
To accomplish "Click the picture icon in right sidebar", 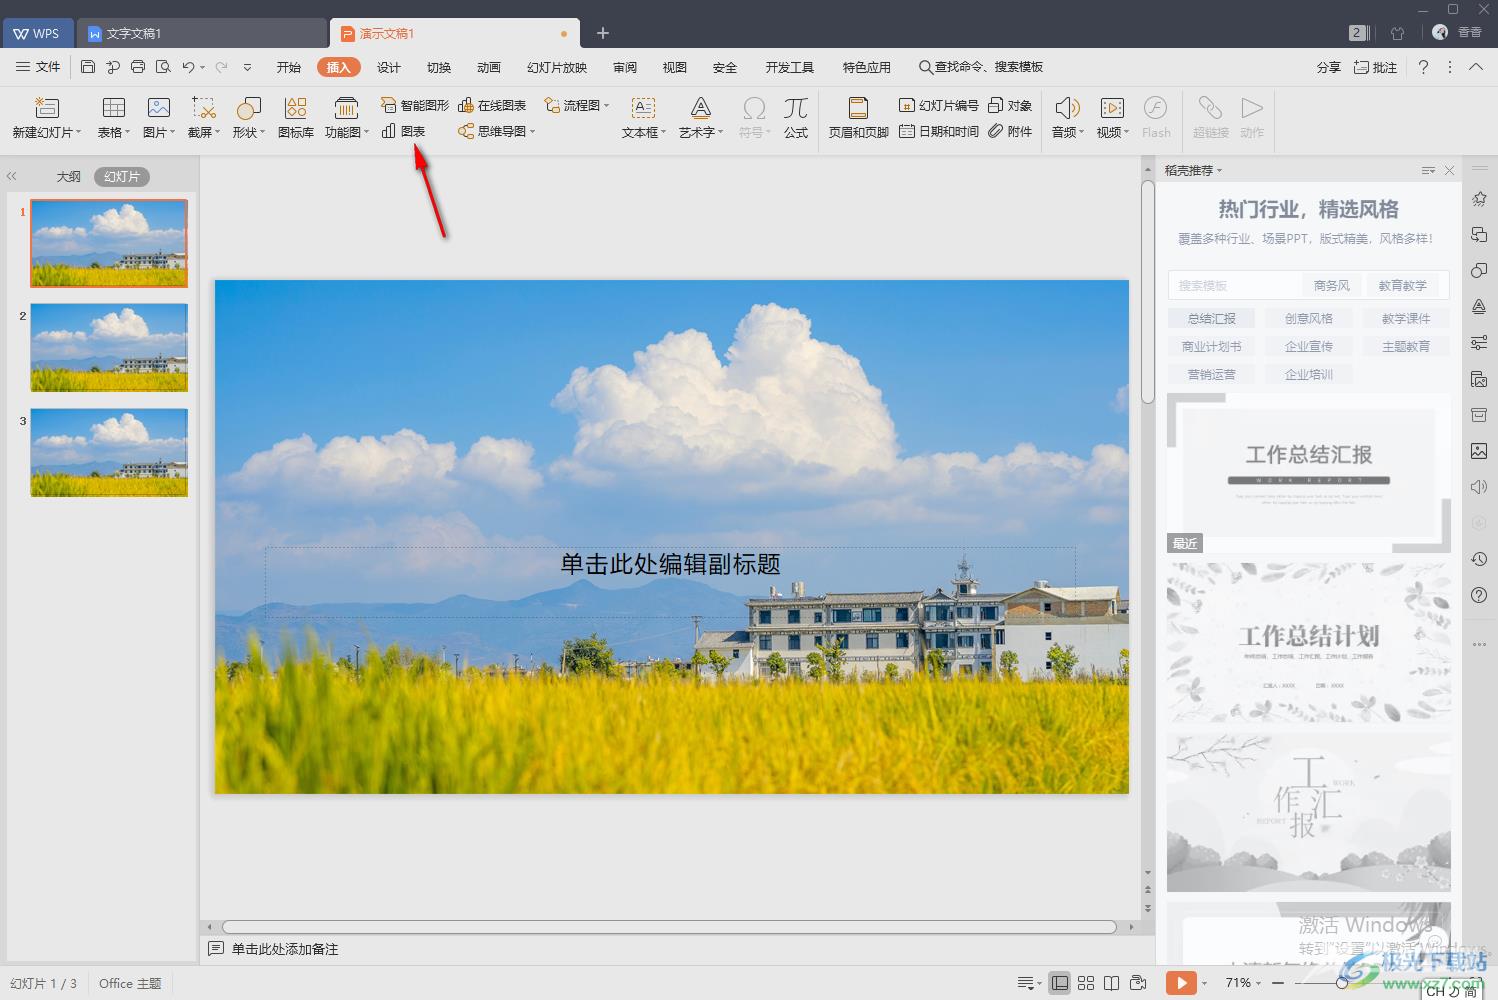I will (1479, 451).
